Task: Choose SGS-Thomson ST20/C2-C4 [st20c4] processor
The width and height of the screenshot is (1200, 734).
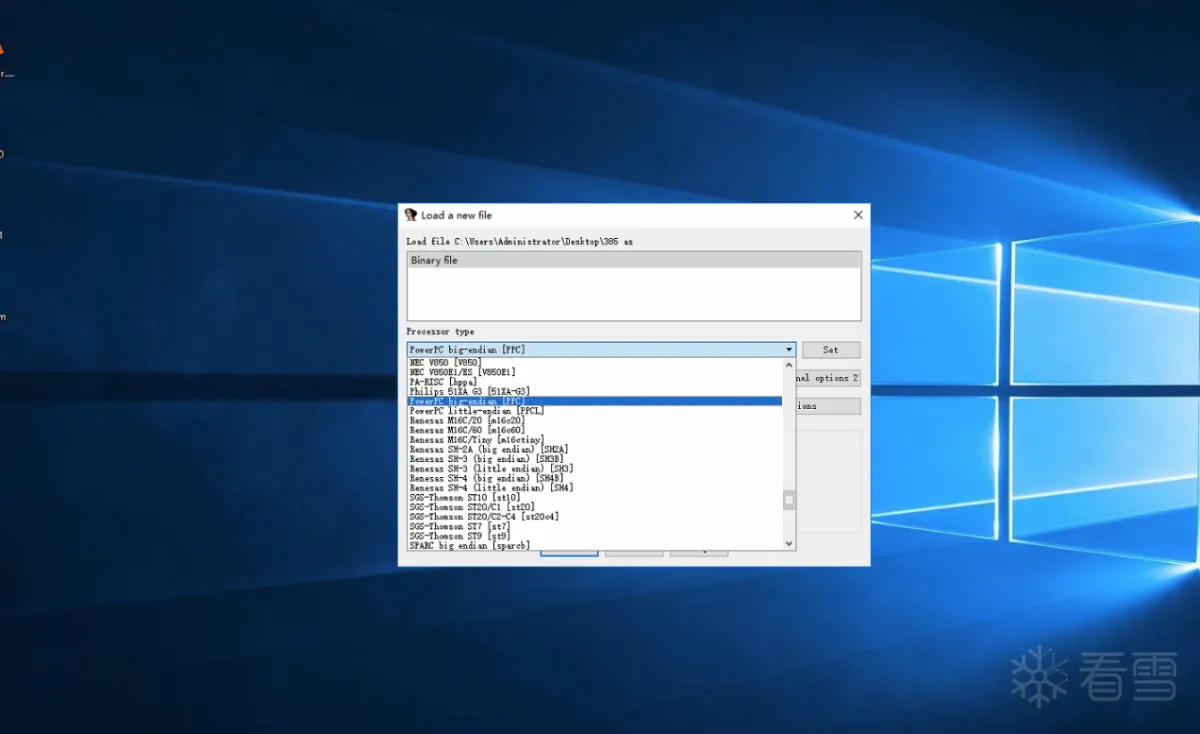Action: 595,517
